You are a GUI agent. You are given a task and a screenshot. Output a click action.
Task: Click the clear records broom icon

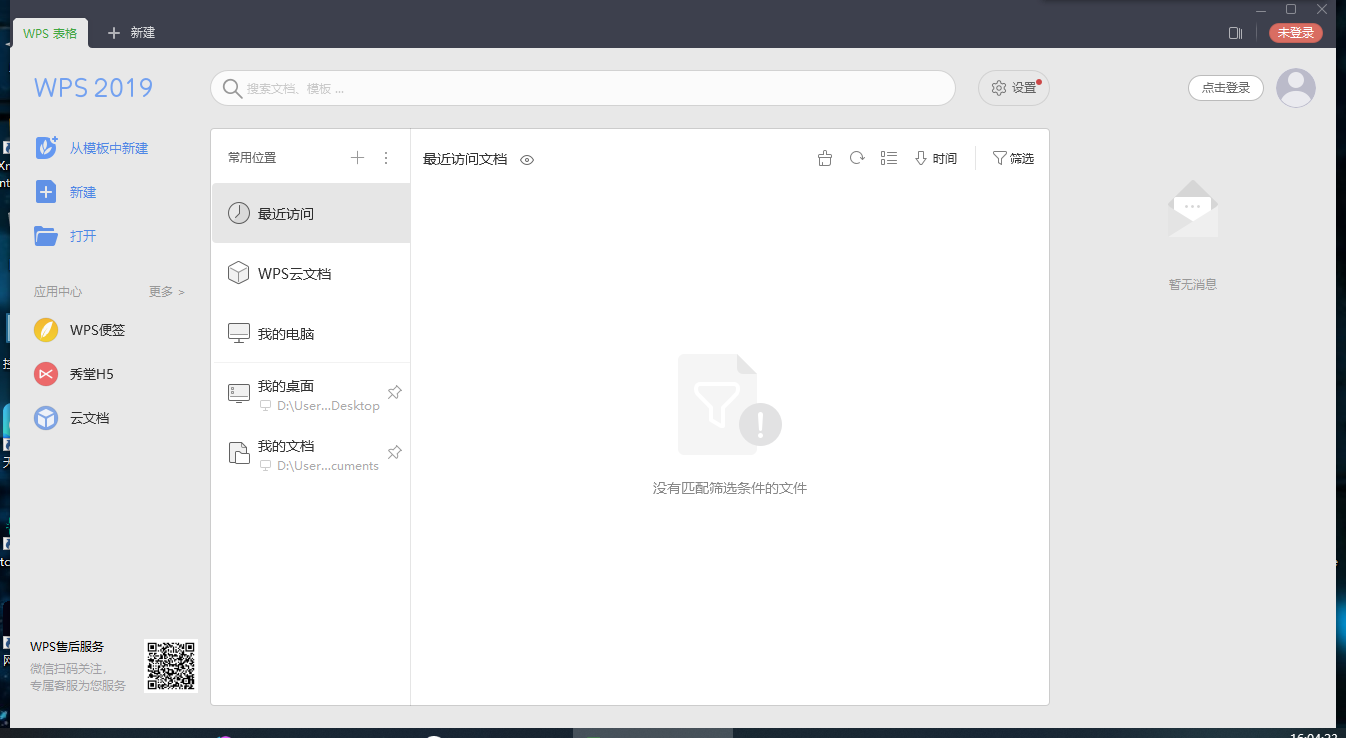tap(824, 158)
